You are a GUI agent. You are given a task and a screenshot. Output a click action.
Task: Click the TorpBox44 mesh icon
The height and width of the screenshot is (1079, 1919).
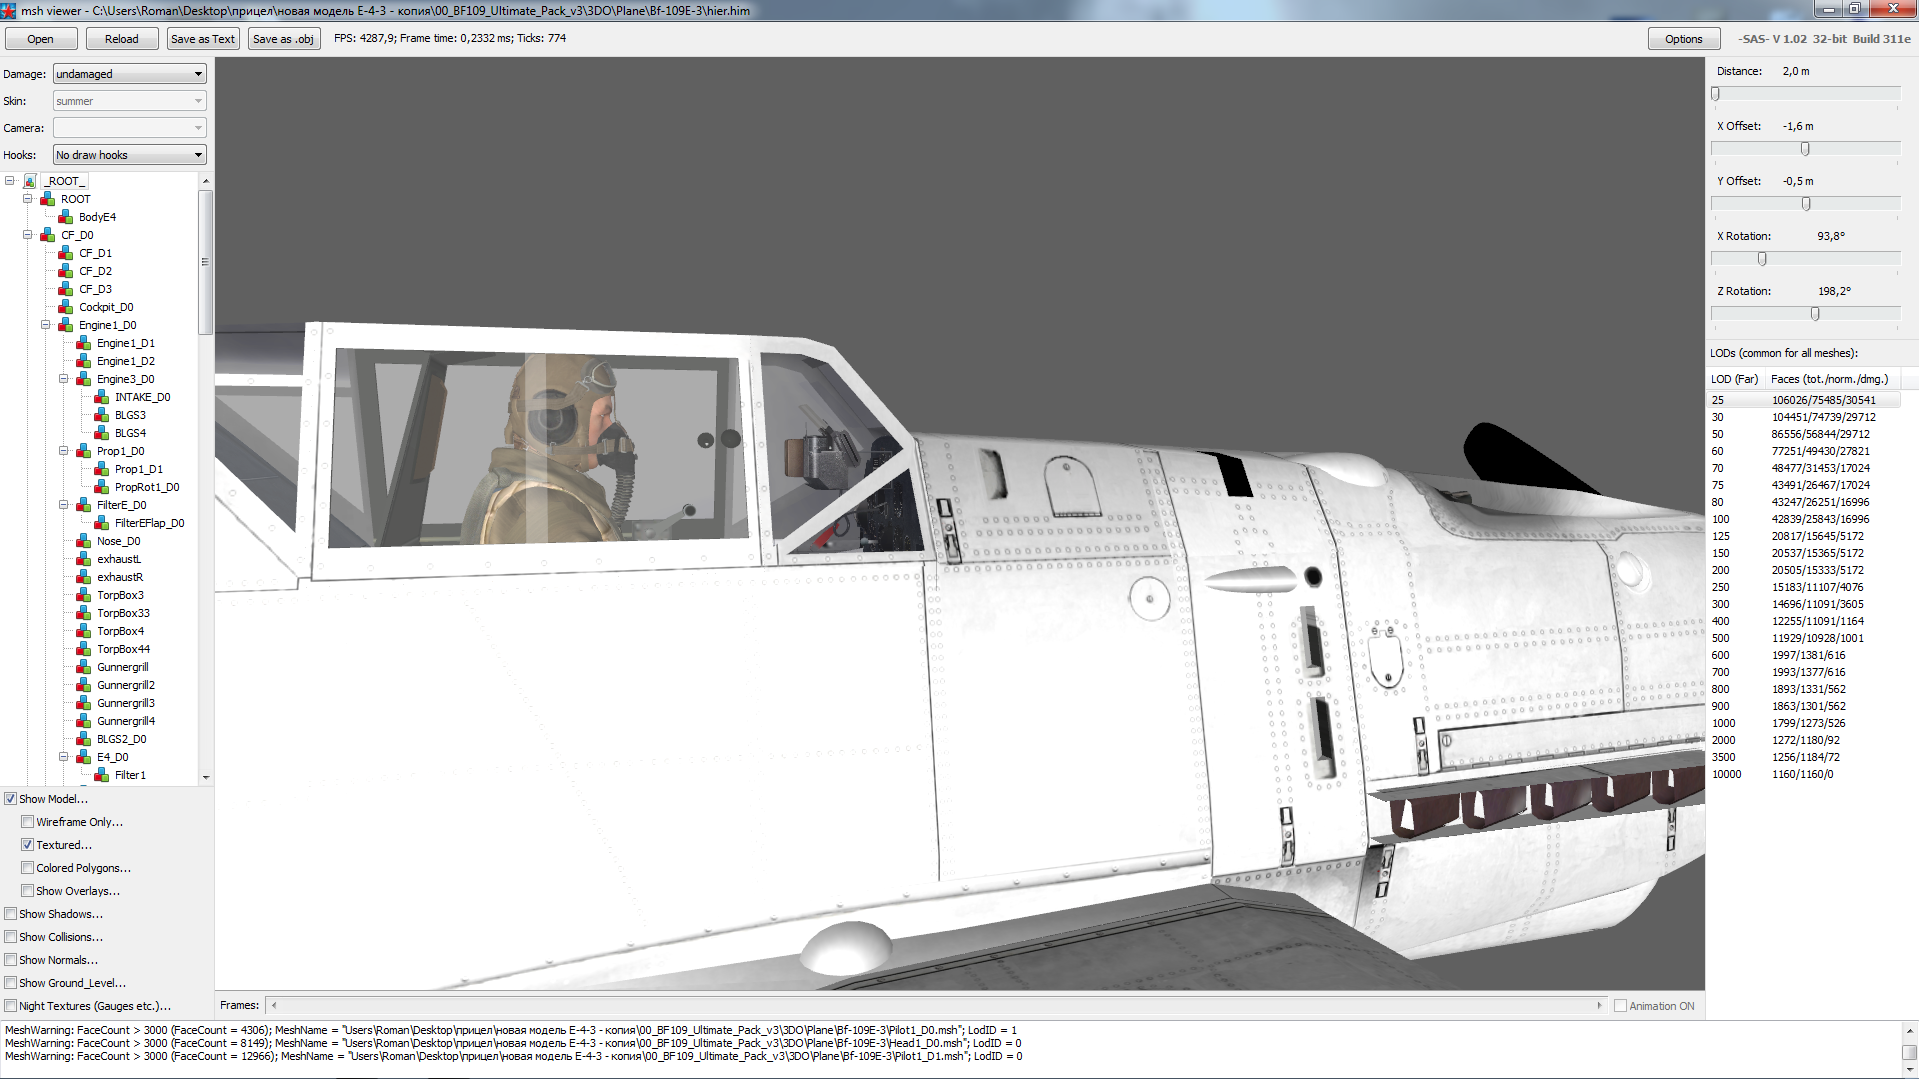84,649
